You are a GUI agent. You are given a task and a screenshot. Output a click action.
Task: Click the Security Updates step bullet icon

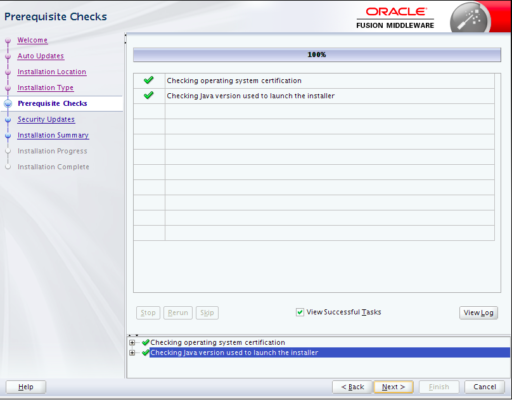tap(8, 120)
